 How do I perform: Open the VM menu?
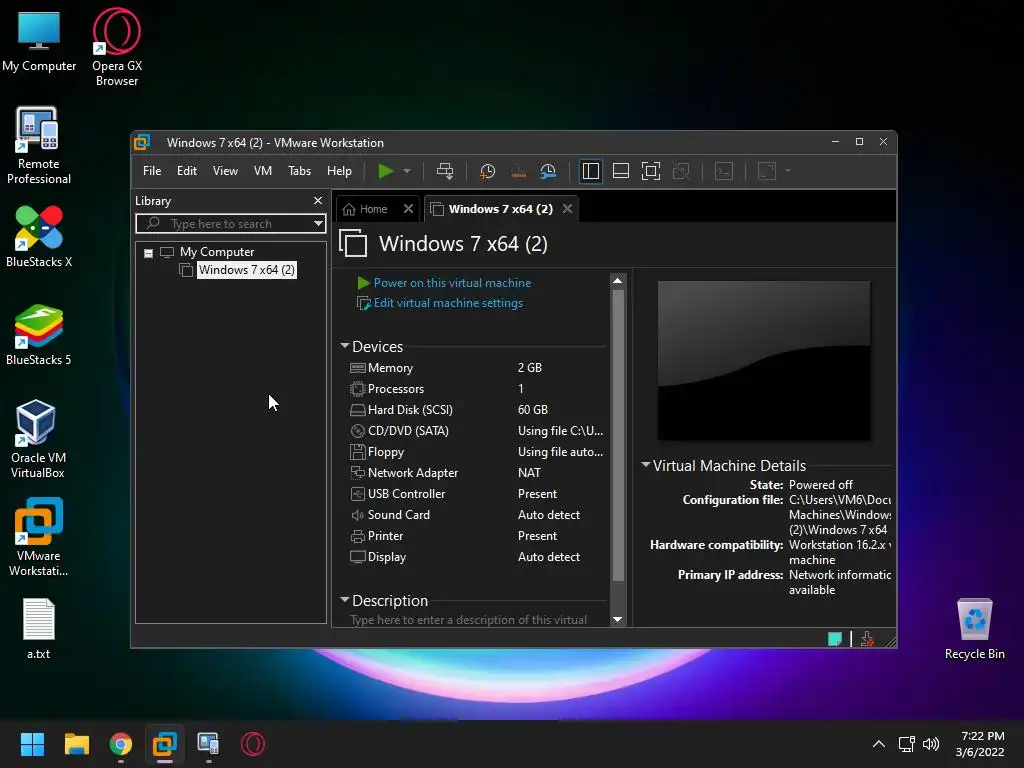pyautogui.click(x=263, y=171)
